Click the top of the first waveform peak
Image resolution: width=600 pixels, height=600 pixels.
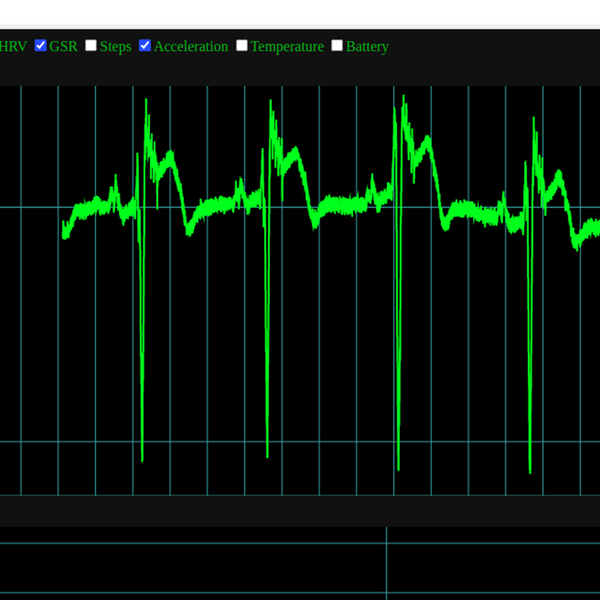147,99
